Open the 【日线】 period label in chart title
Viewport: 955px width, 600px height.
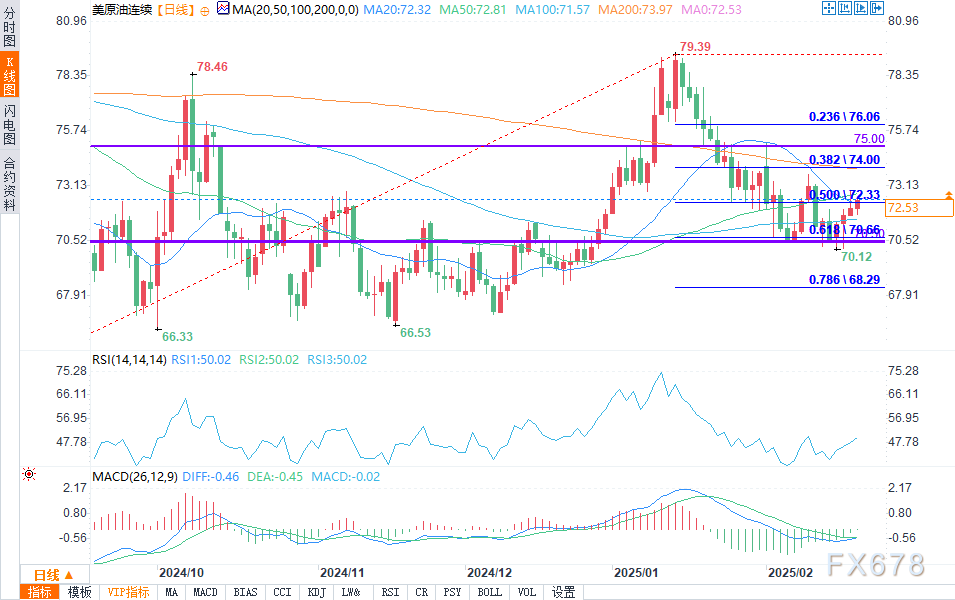(x=175, y=10)
